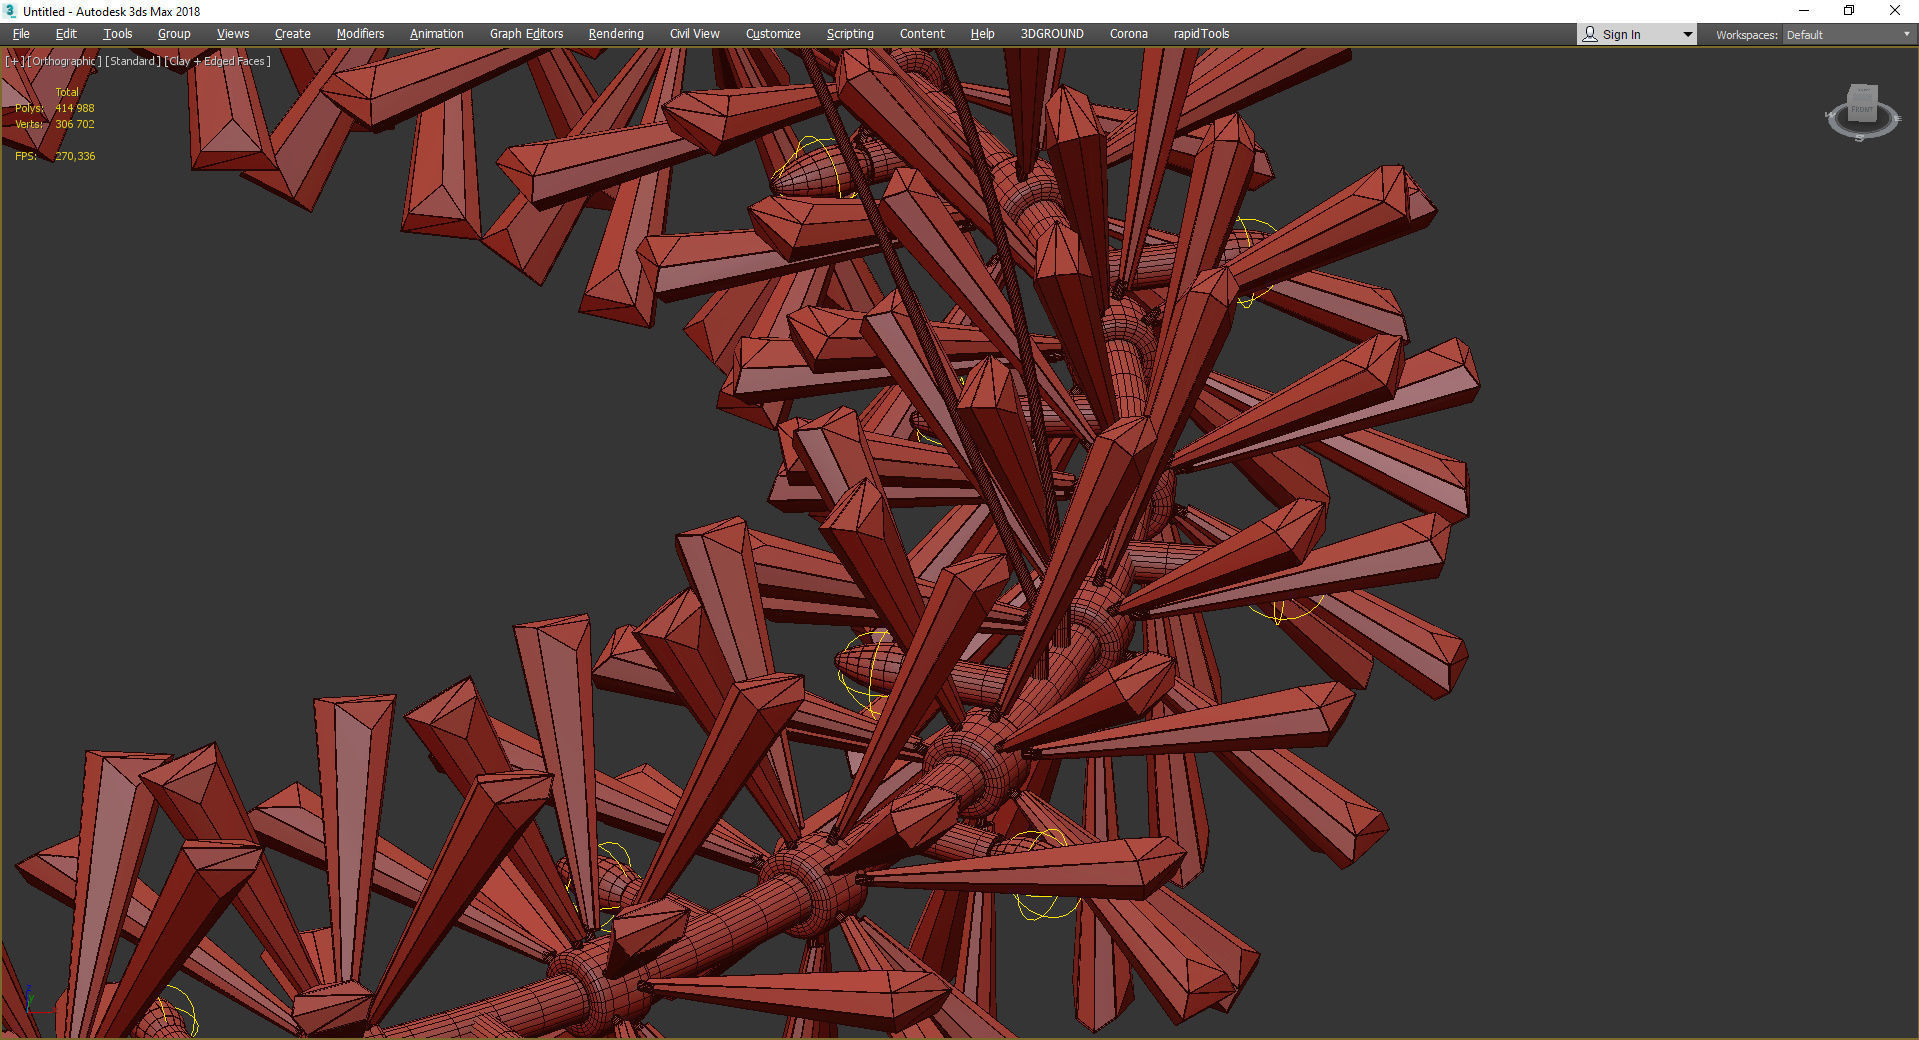Open the Views menu
Viewport: 1919px width, 1040px height.
point(233,34)
